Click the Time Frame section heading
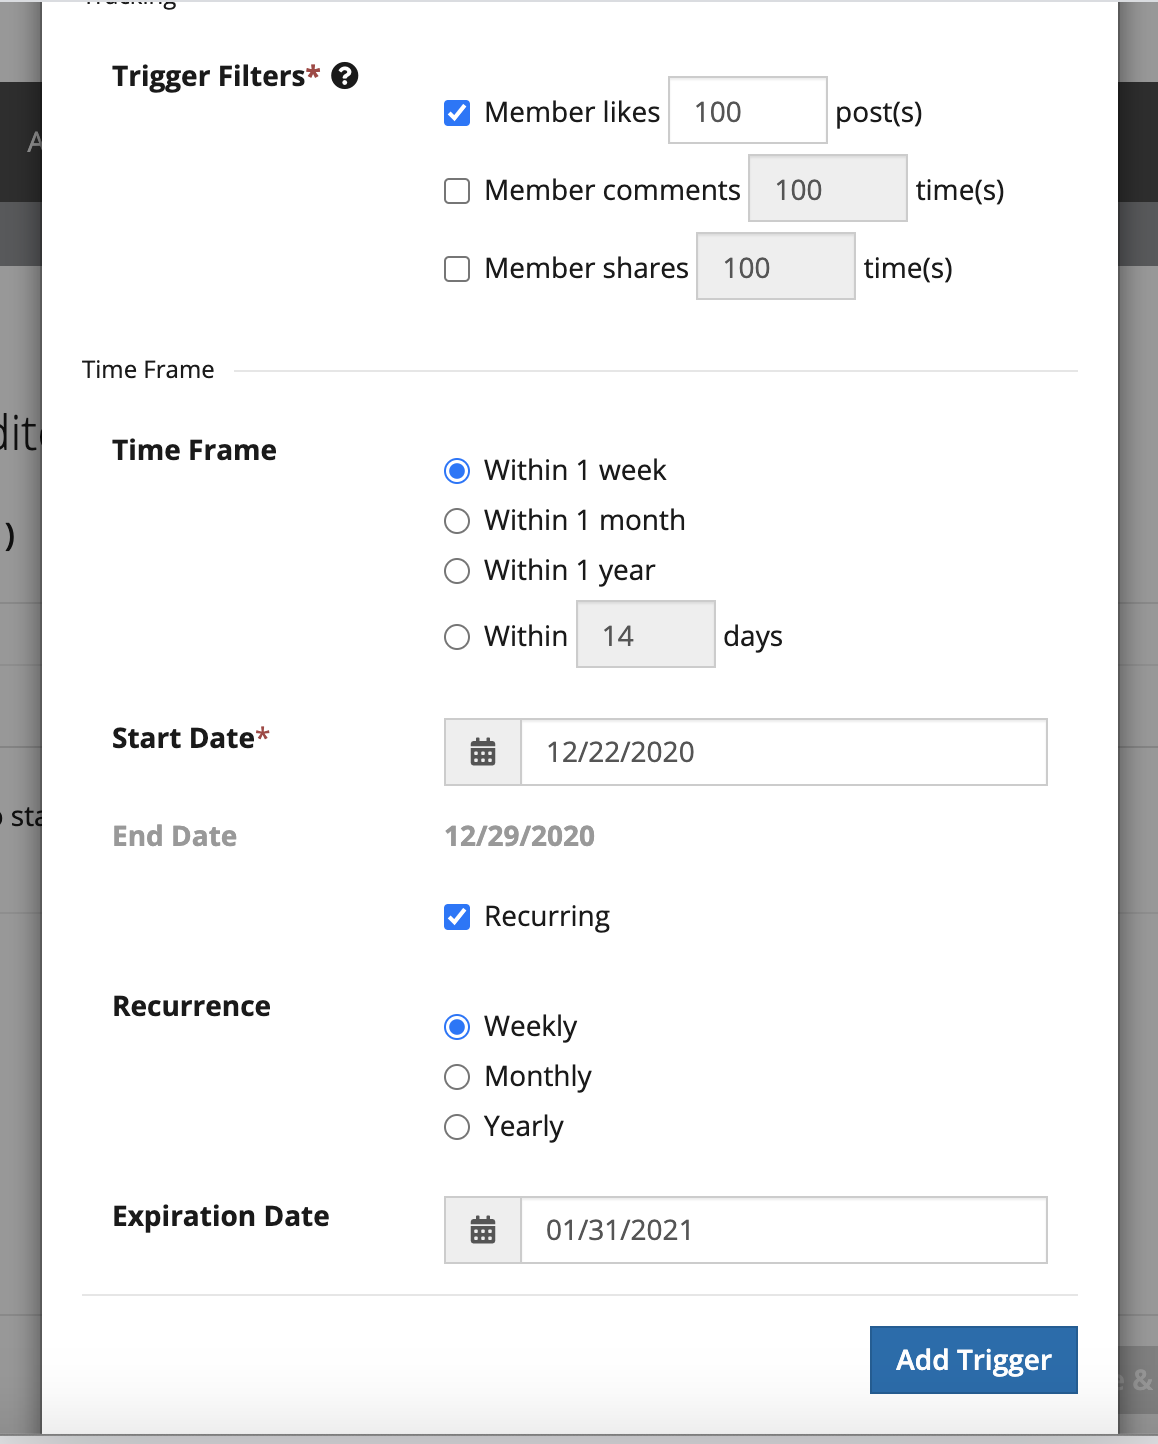The width and height of the screenshot is (1158, 1444). (148, 370)
